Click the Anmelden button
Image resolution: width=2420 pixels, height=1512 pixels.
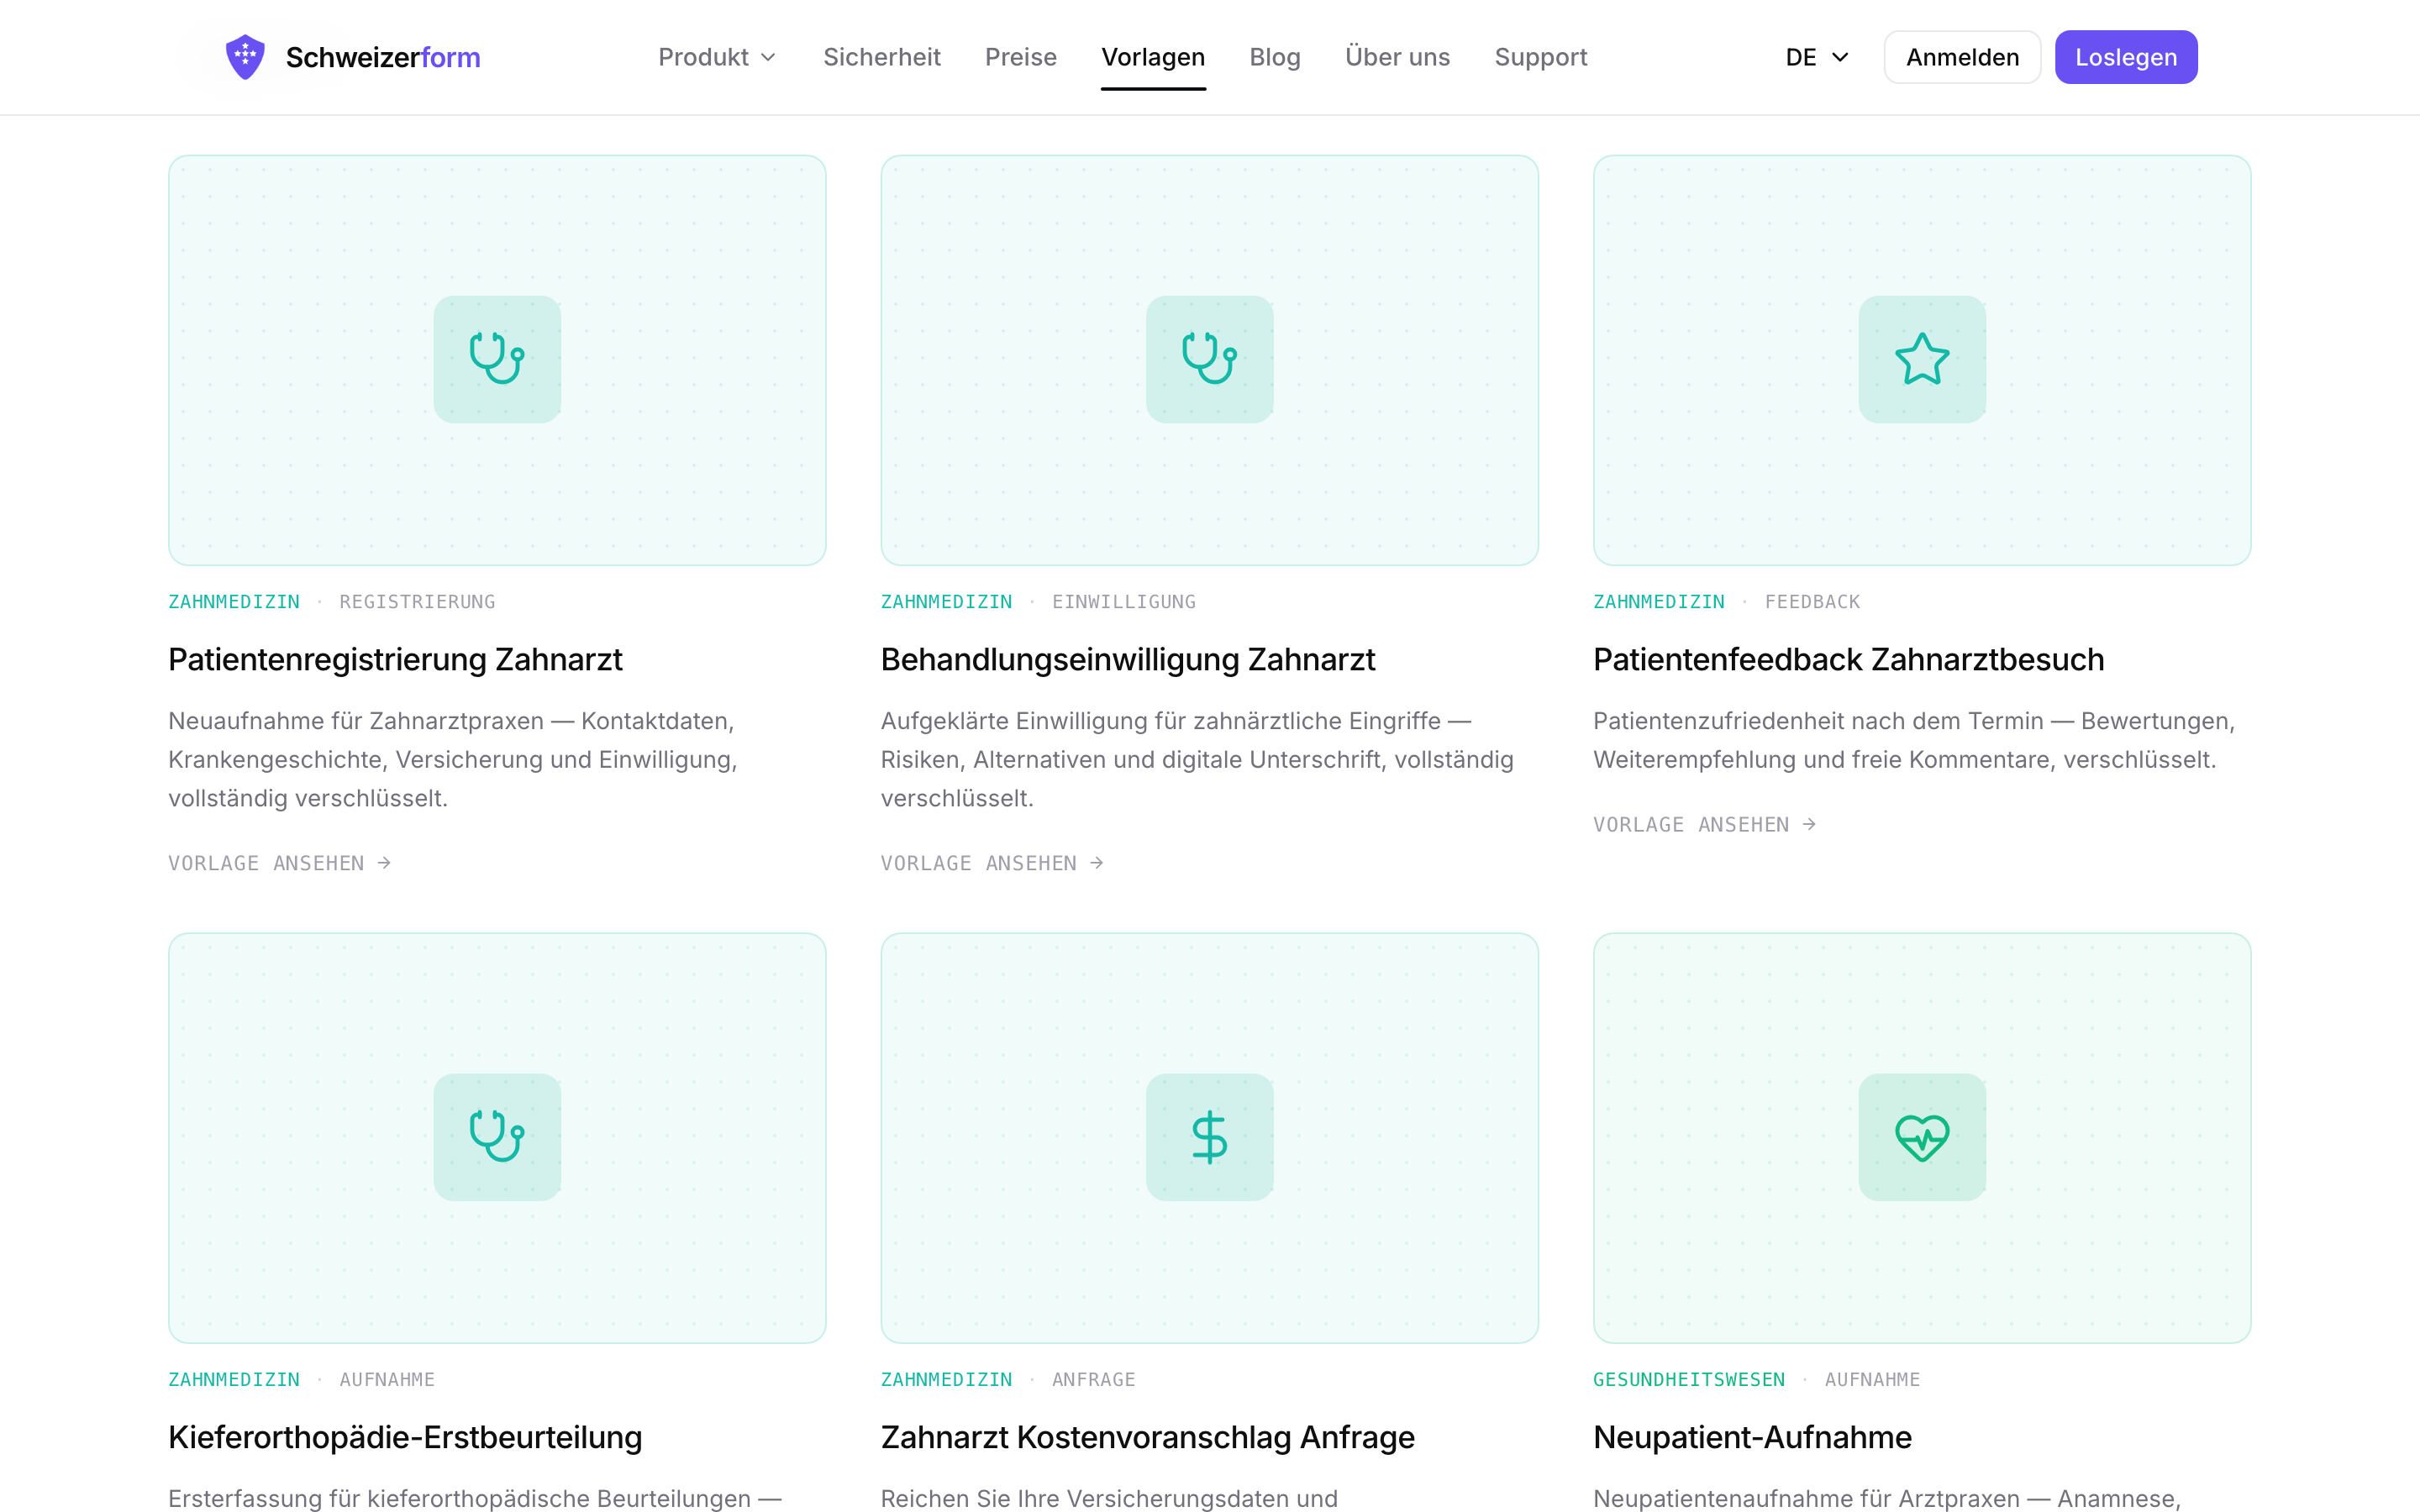click(1962, 57)
